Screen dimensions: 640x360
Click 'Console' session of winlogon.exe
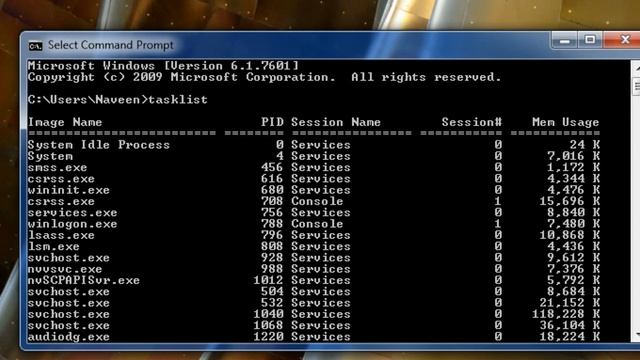317,224
